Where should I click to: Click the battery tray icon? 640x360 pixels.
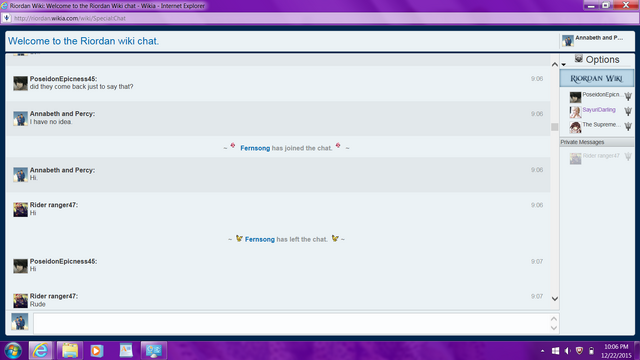point(591,351)
